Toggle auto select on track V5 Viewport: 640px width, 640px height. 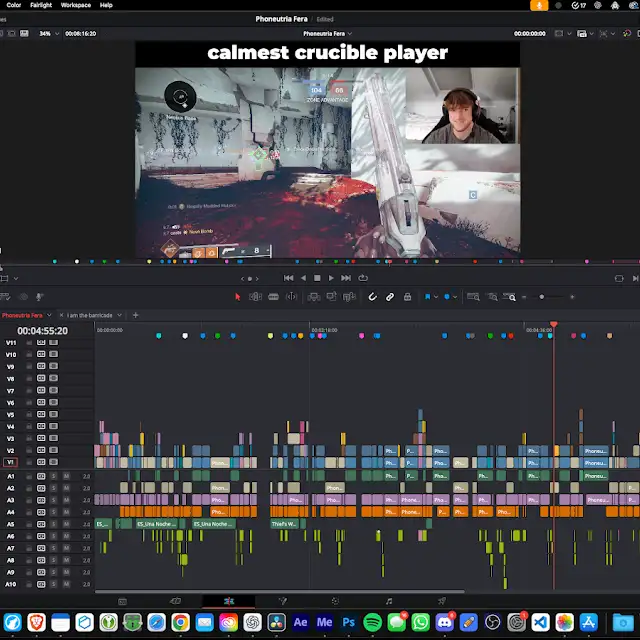point(41,414)
